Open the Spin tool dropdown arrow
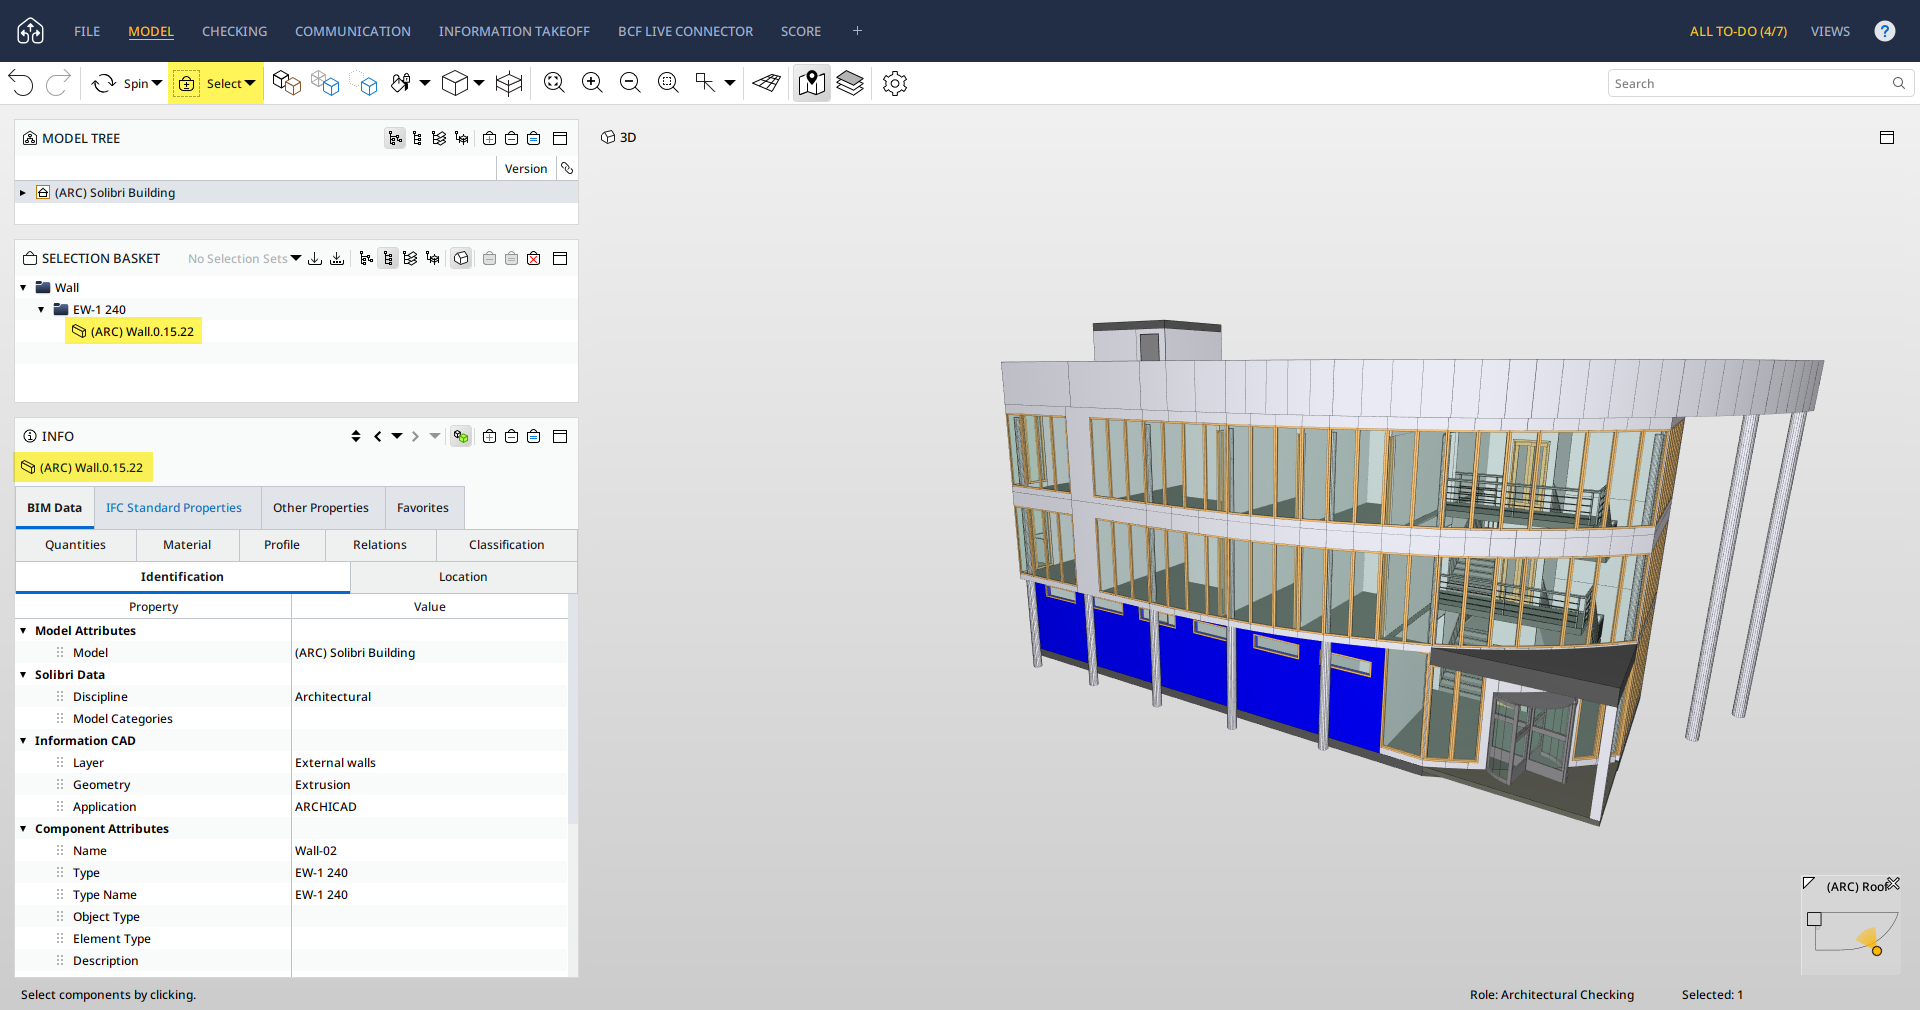1920x1010 pixels. tap(157, 83)
